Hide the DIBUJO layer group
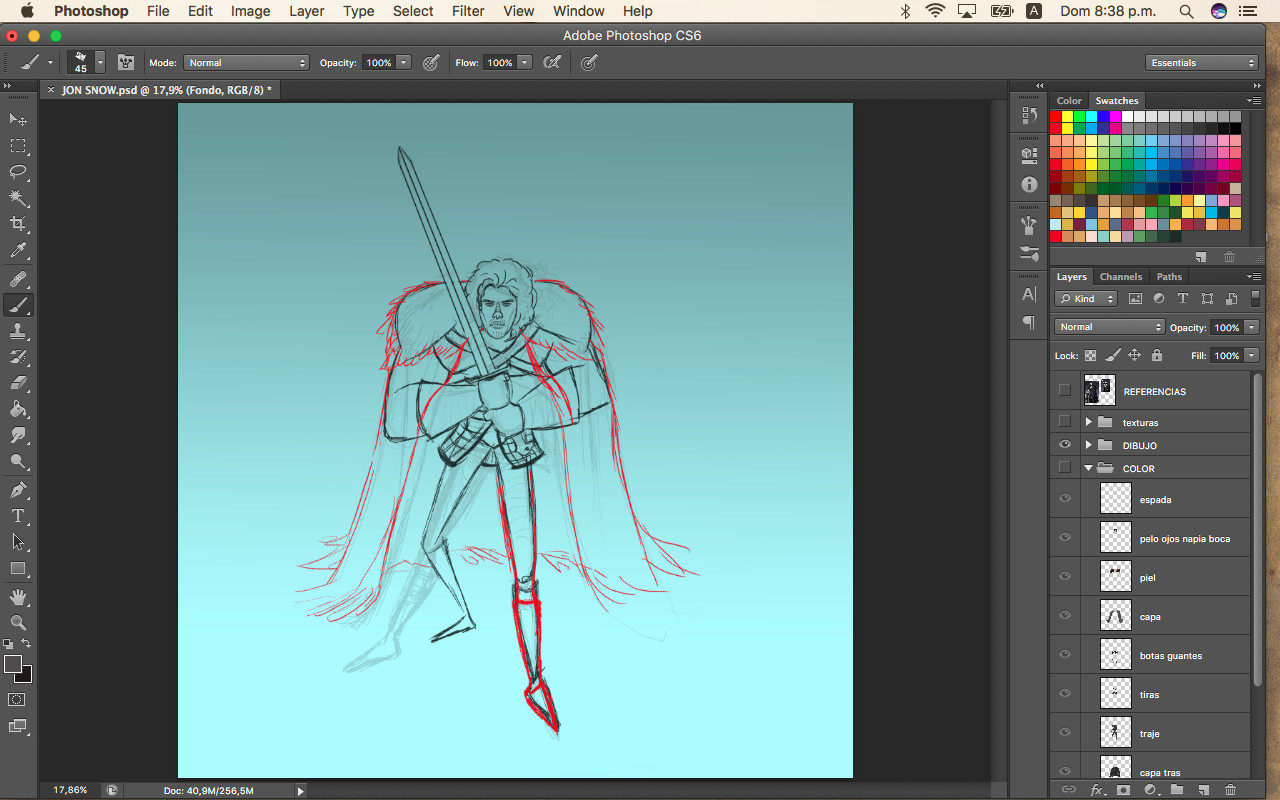The height and width of the screenshot is (800, 1280). pos(1064,445)
